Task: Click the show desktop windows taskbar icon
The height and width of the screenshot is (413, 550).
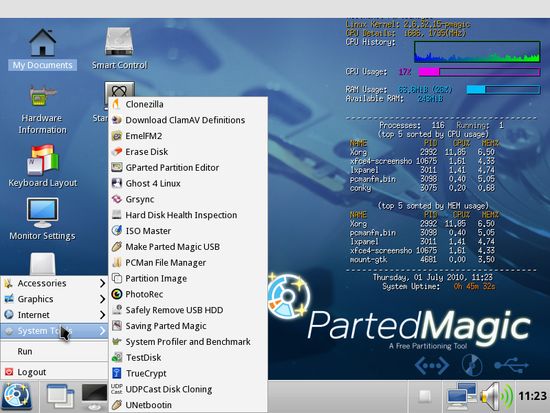Action: point(60,397)
